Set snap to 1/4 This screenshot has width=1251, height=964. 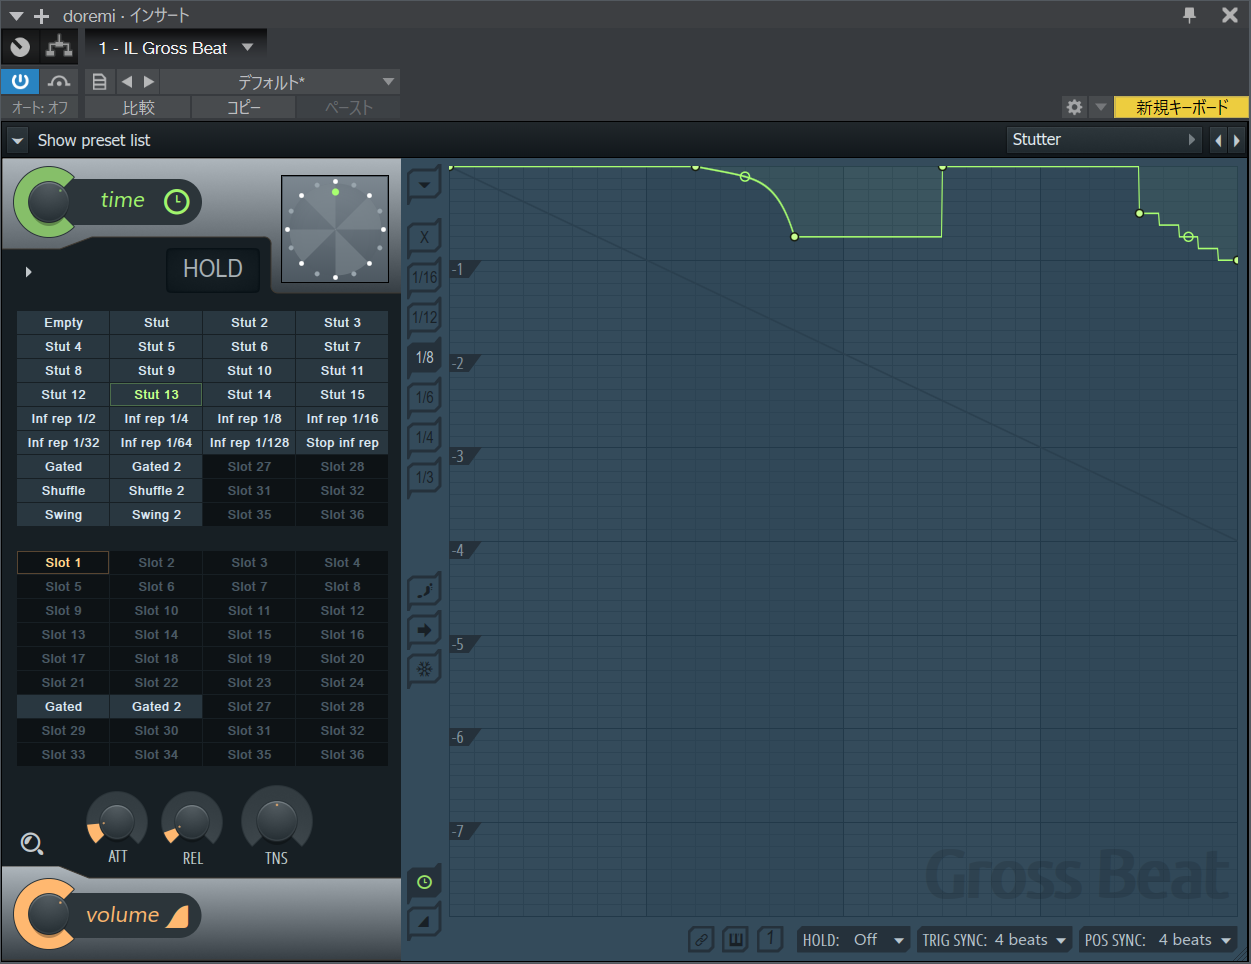pos(425,437)
